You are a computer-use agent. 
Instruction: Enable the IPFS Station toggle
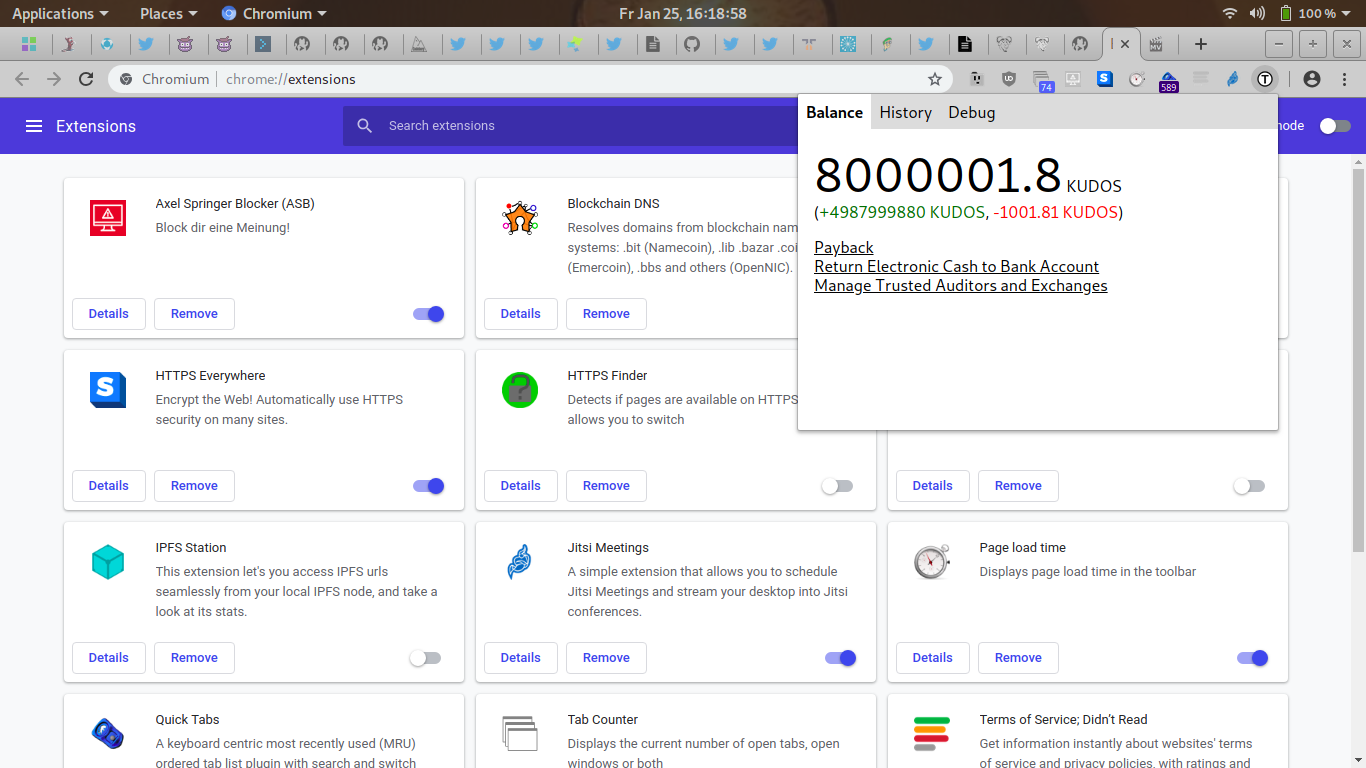point(425,658)
